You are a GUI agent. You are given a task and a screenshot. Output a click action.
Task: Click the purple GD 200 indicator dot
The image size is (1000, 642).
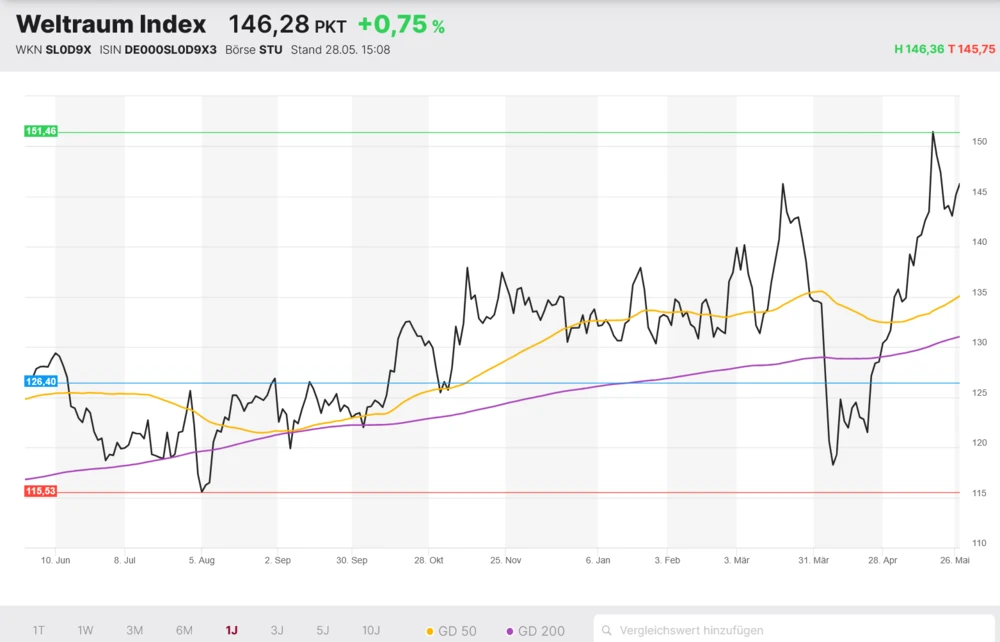511,630
